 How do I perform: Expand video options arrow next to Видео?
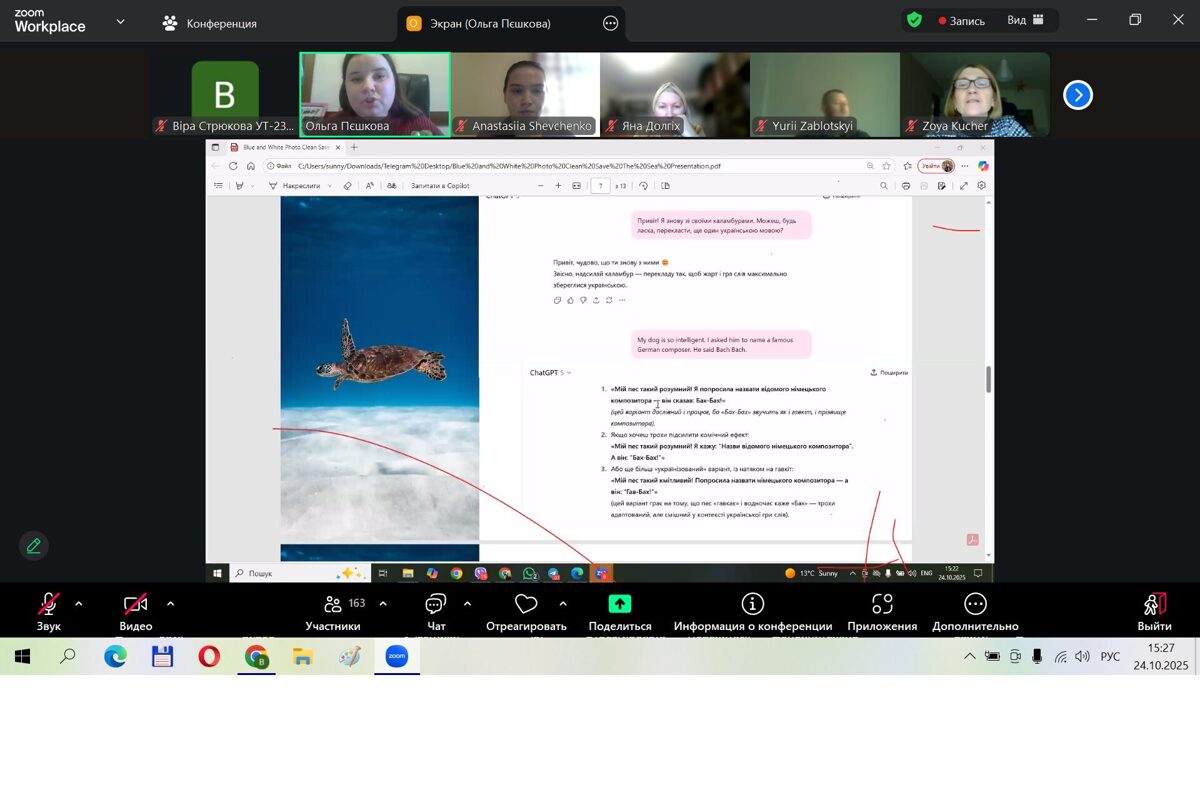click(170, 603)
